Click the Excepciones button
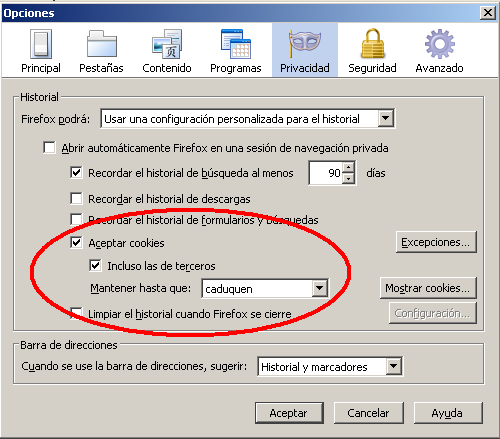This screenshot has height=439, width=500. pos(436,242)
